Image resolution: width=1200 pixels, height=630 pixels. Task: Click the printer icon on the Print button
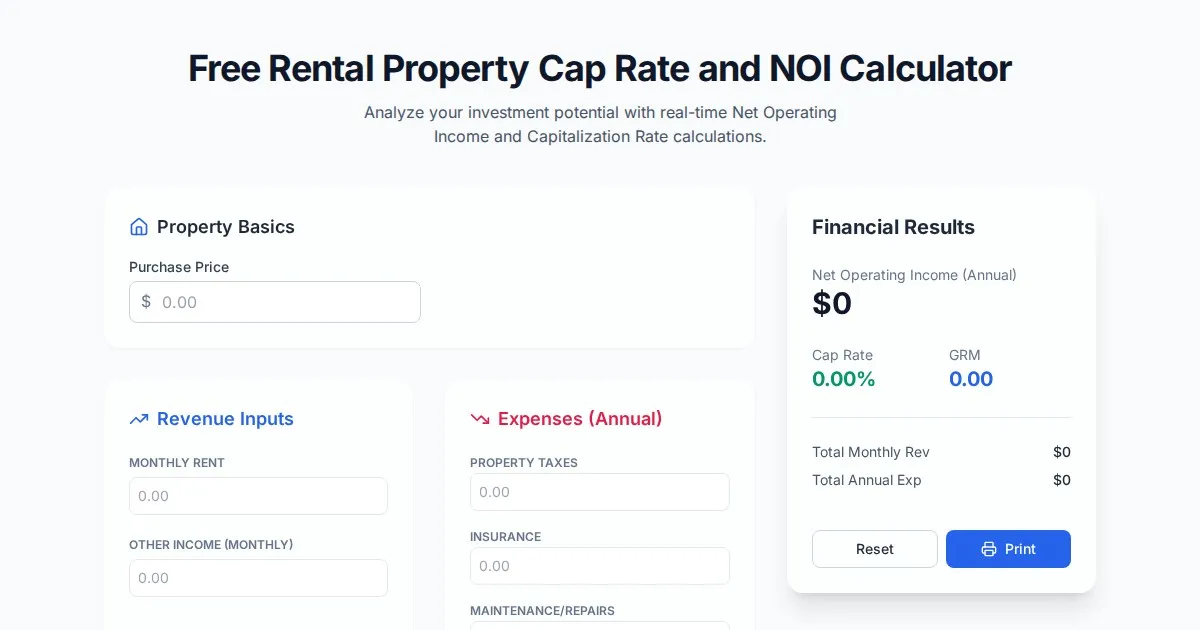click(x=989, y=549)
